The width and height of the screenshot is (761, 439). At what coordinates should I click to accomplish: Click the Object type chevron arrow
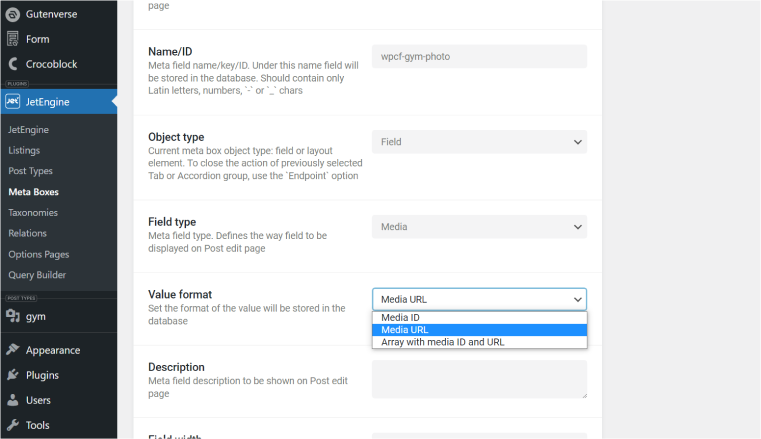[578, 142]
